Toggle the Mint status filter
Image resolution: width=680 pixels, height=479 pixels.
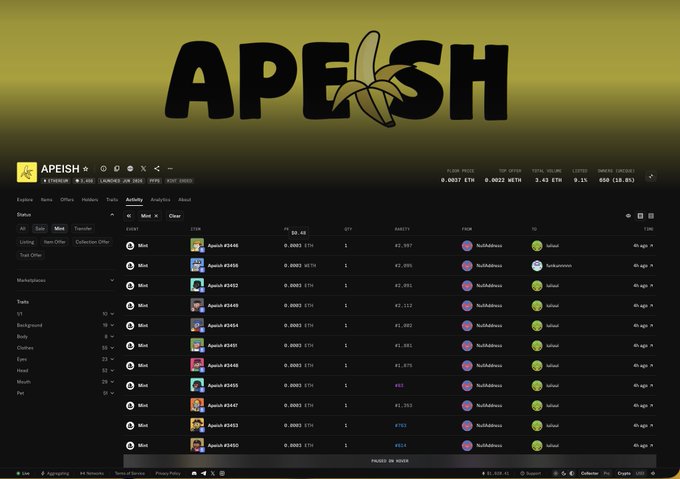(59, 228)
